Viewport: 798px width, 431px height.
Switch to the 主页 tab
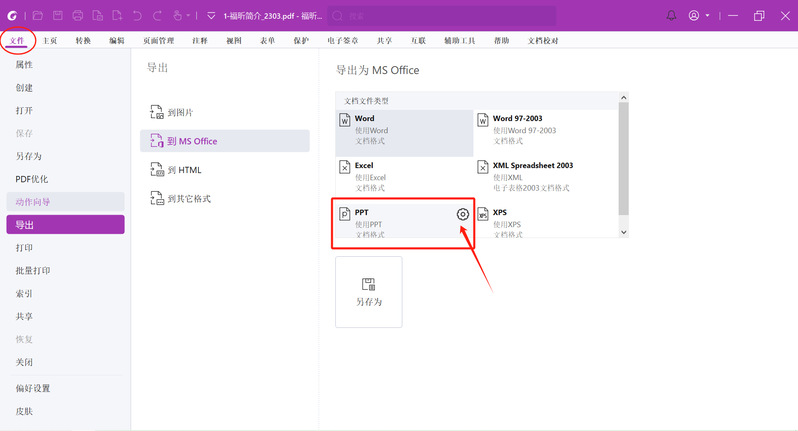pyautogui.click(x=50, y=41)
